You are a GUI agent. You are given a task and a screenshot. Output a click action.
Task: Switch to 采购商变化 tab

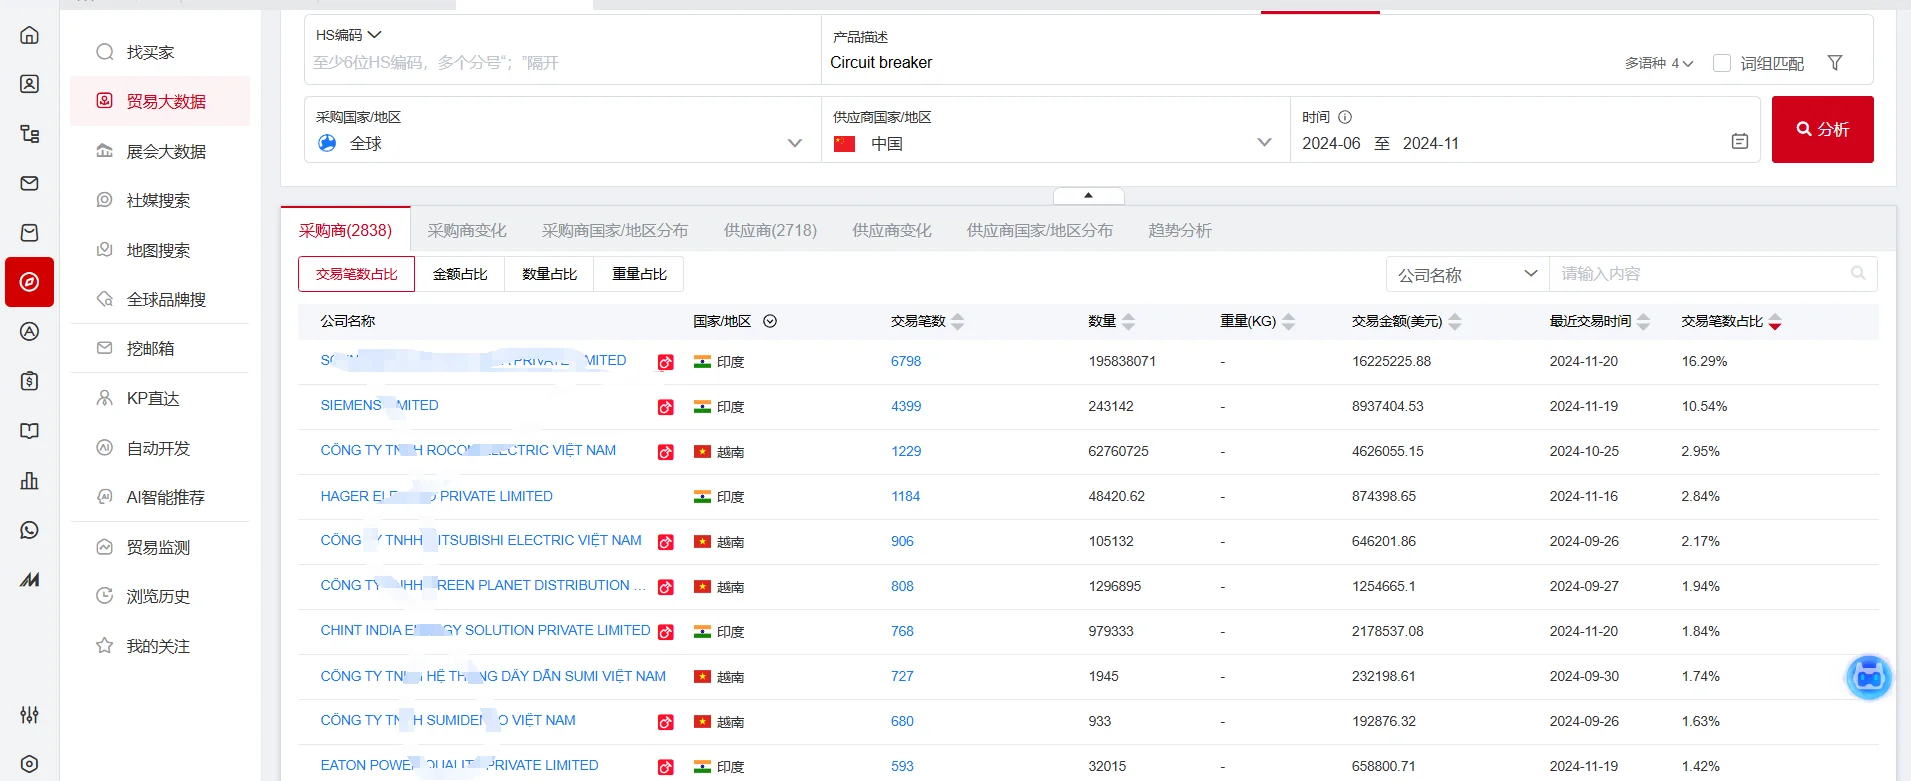coord(467,230)
